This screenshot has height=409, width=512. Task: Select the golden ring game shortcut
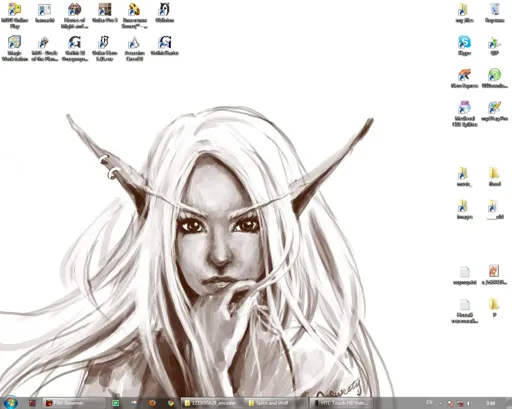tap(134, 16)
